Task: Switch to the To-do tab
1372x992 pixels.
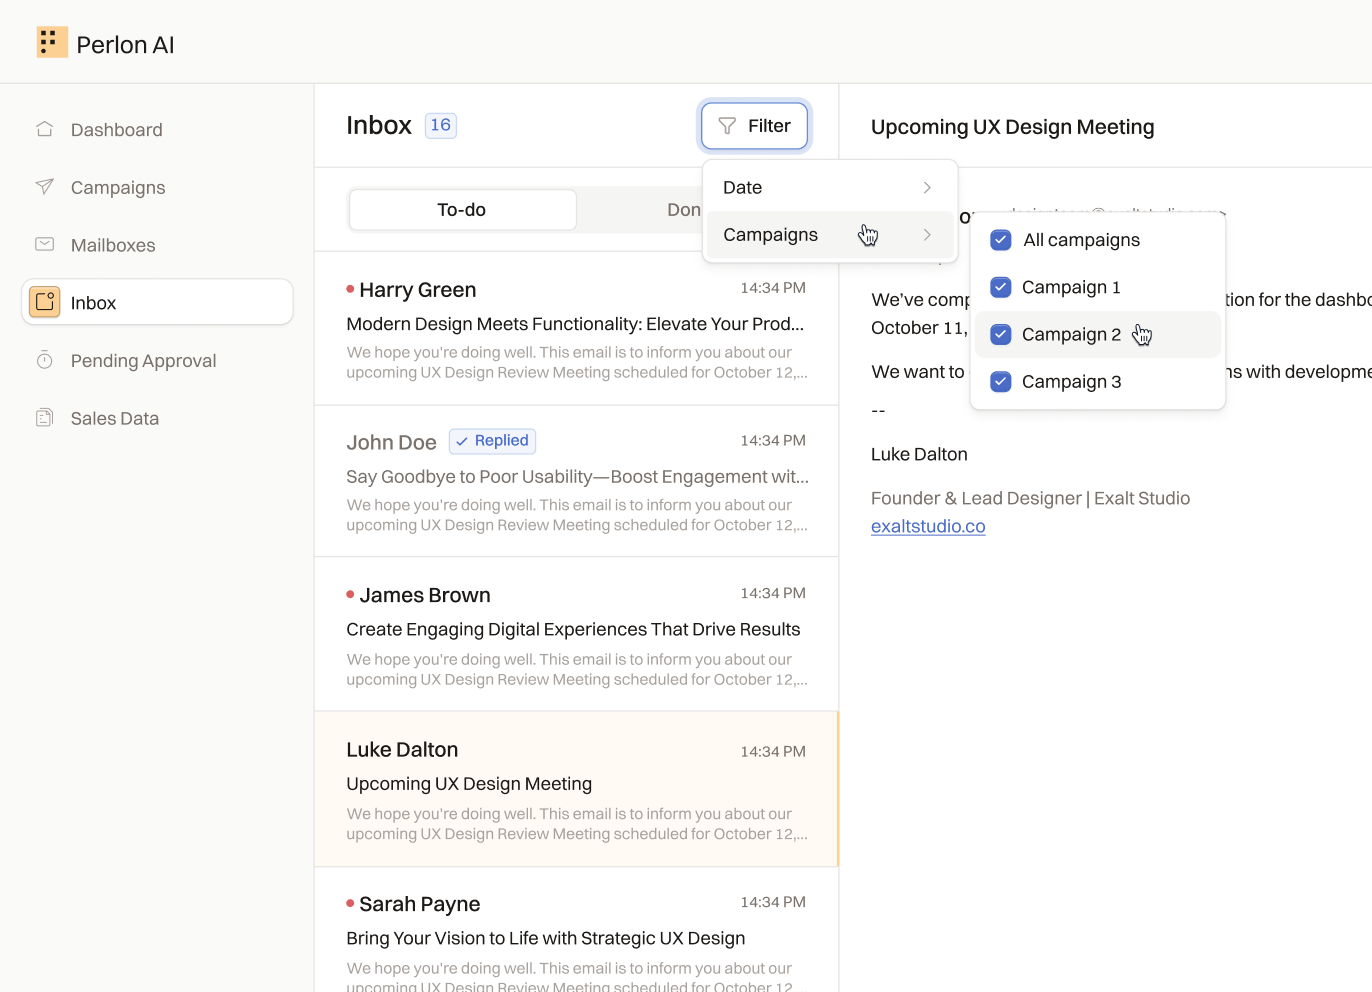Action: point(462,210)
